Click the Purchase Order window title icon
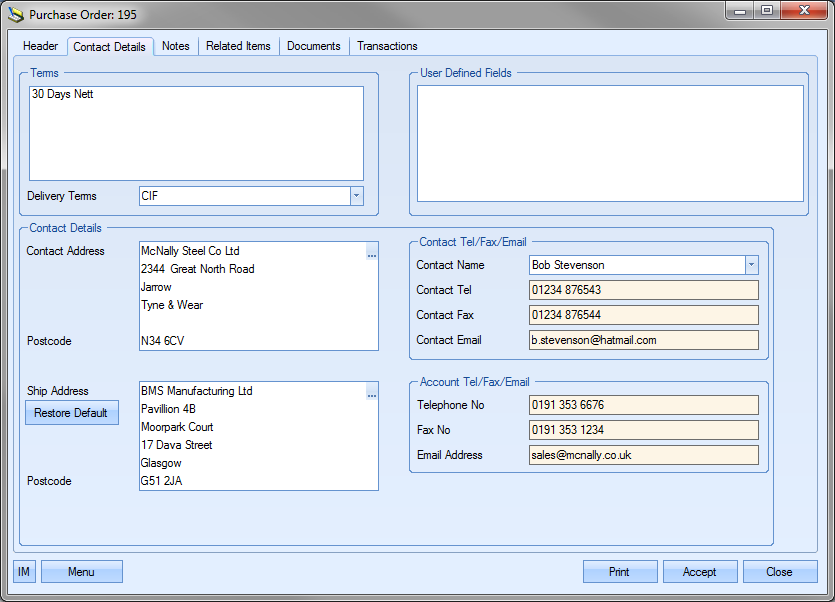The image size is (835, 602). click(15, 15)
